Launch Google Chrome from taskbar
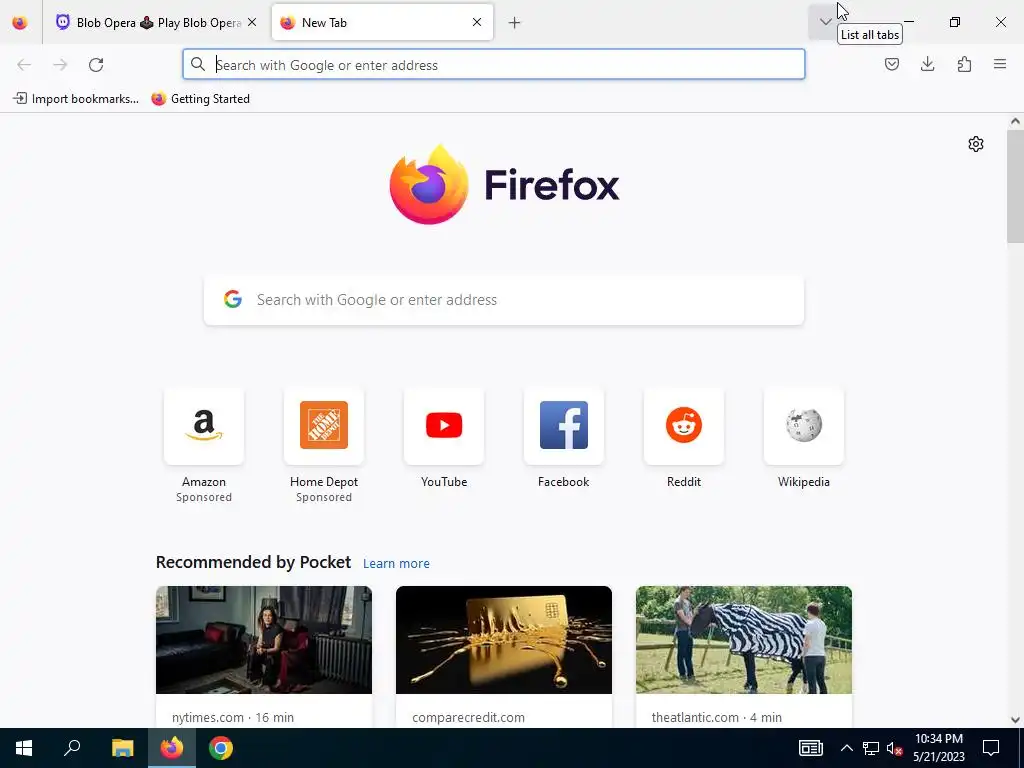1024x768 pixels. tap(221, 748)
